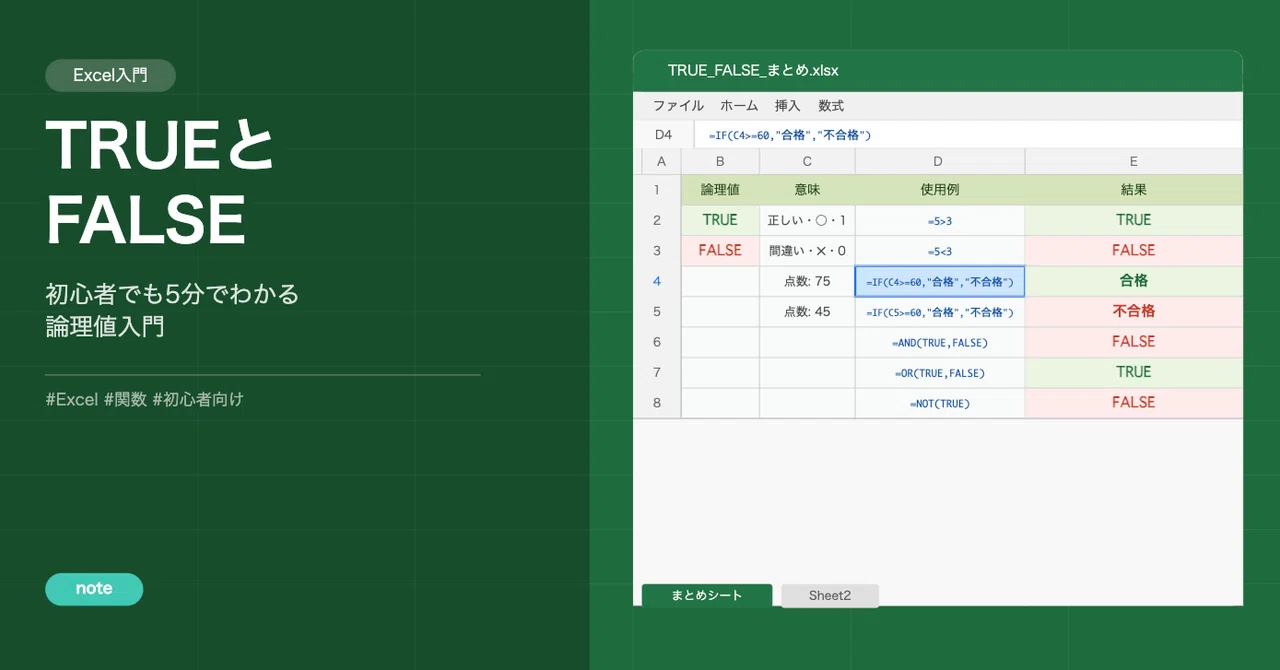
Task: Select cell with formula =5>3
Action: (940, 220)
